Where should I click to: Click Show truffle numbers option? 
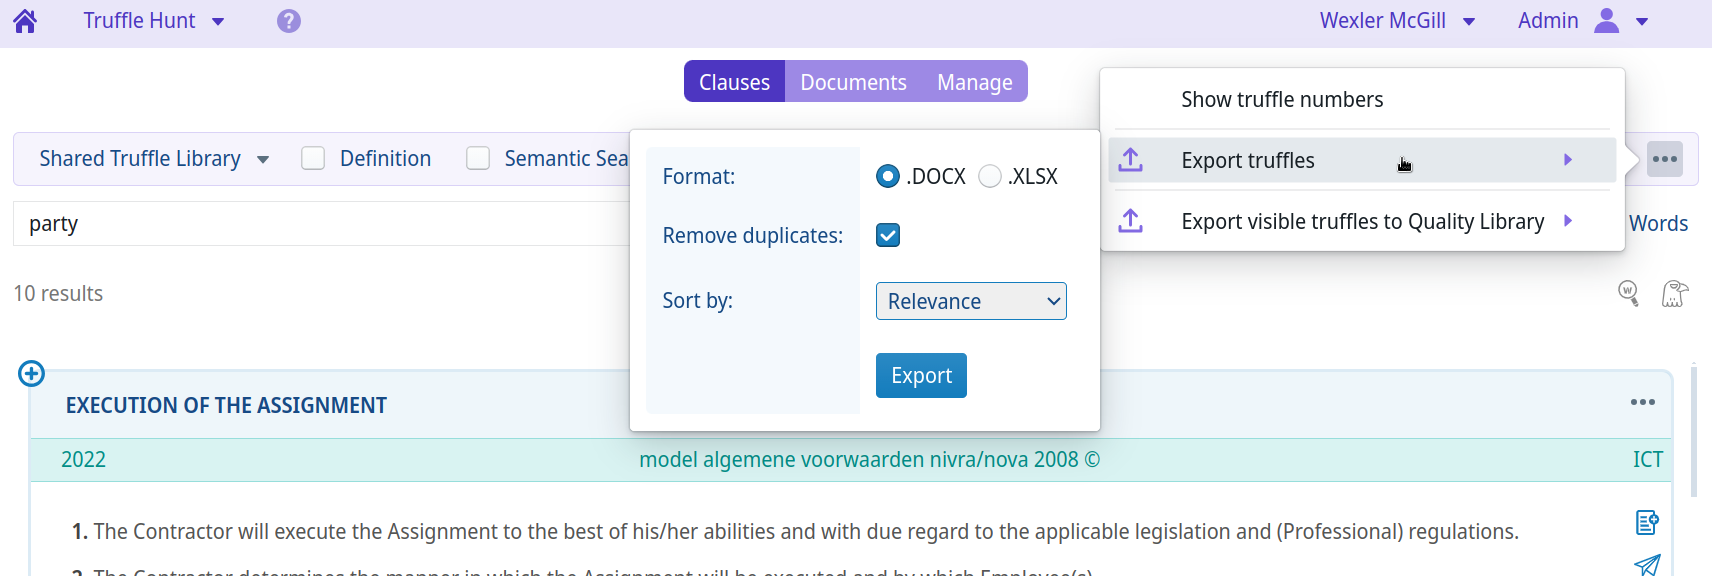tap(1282, 100)
